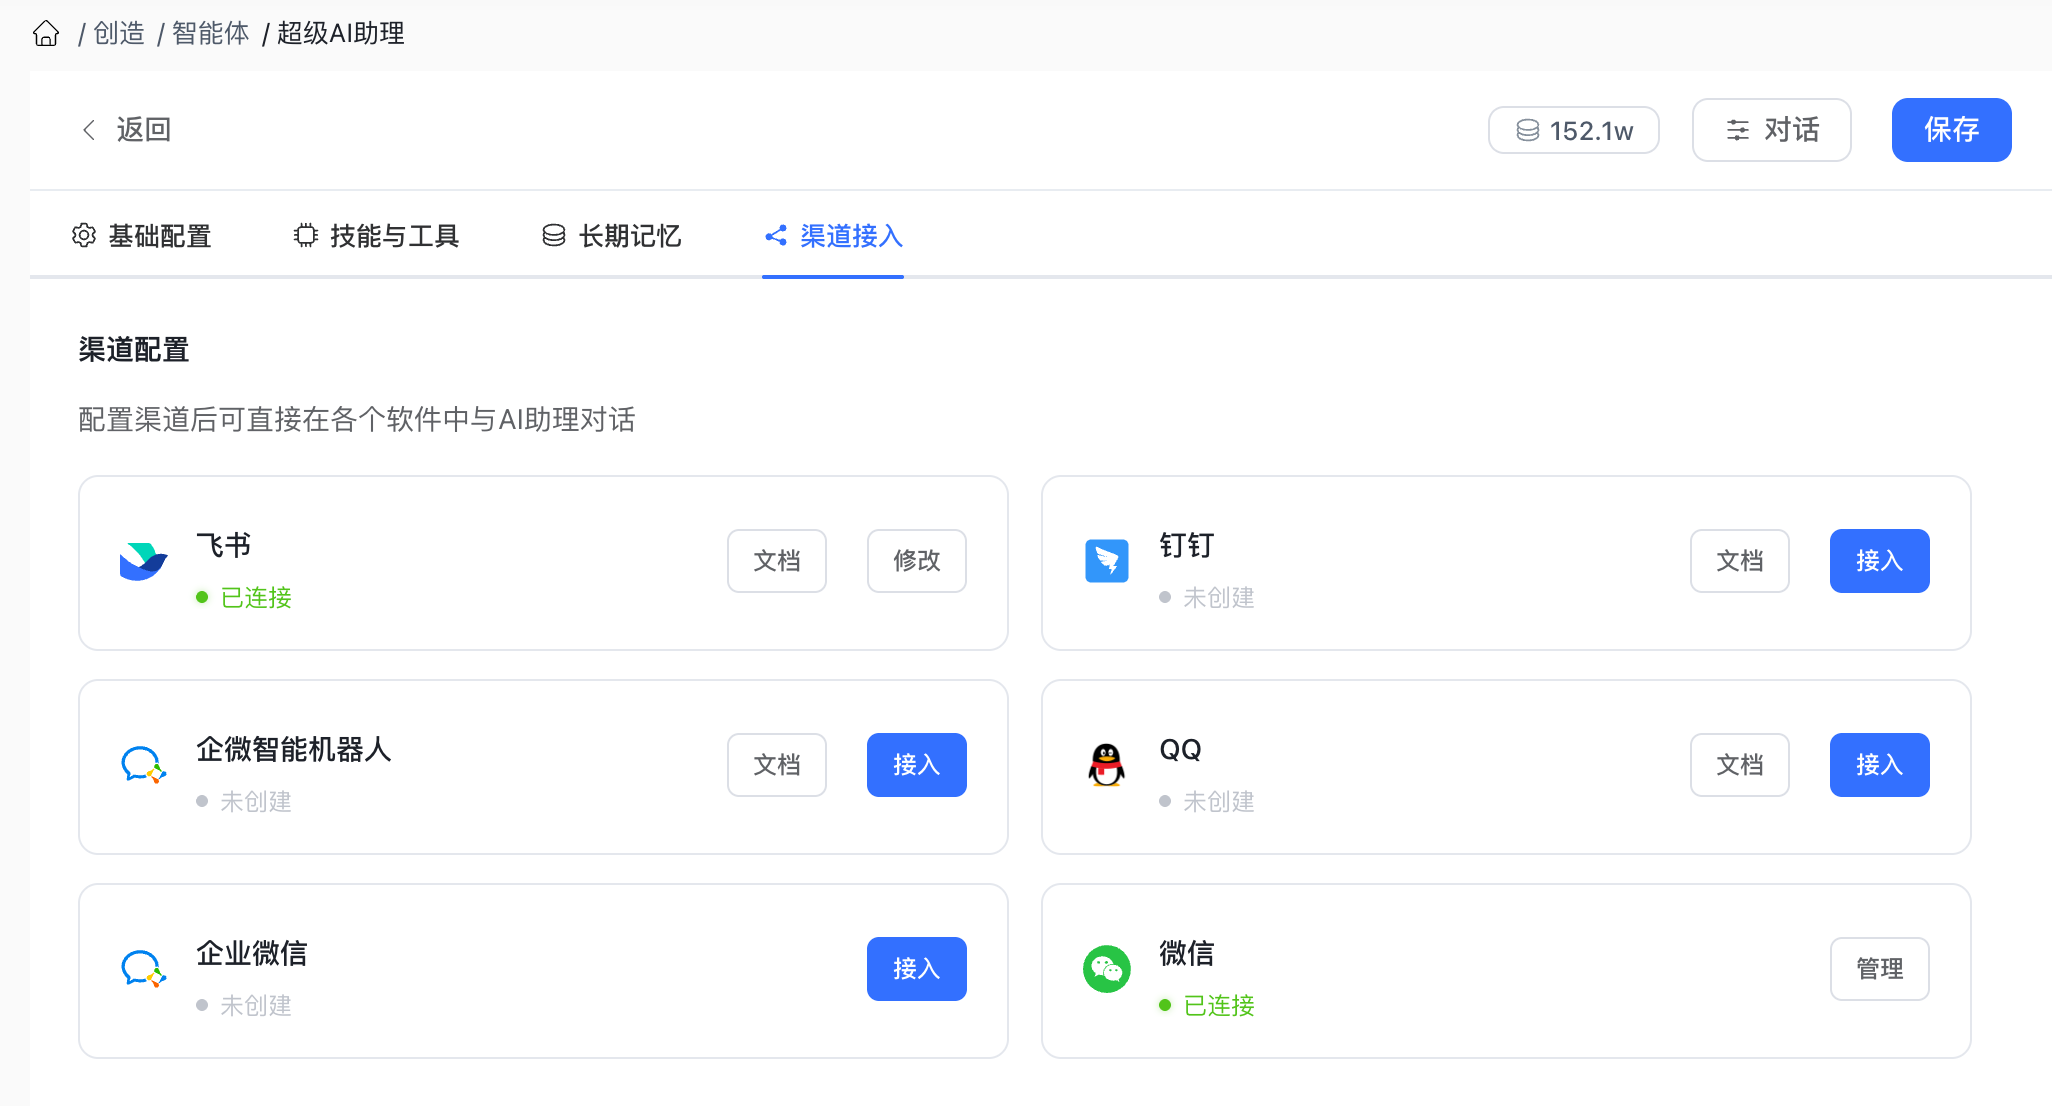Select the 渠道接入 tab
The width and height of the screenshot is (2052, 1106).
coord(833,236)
